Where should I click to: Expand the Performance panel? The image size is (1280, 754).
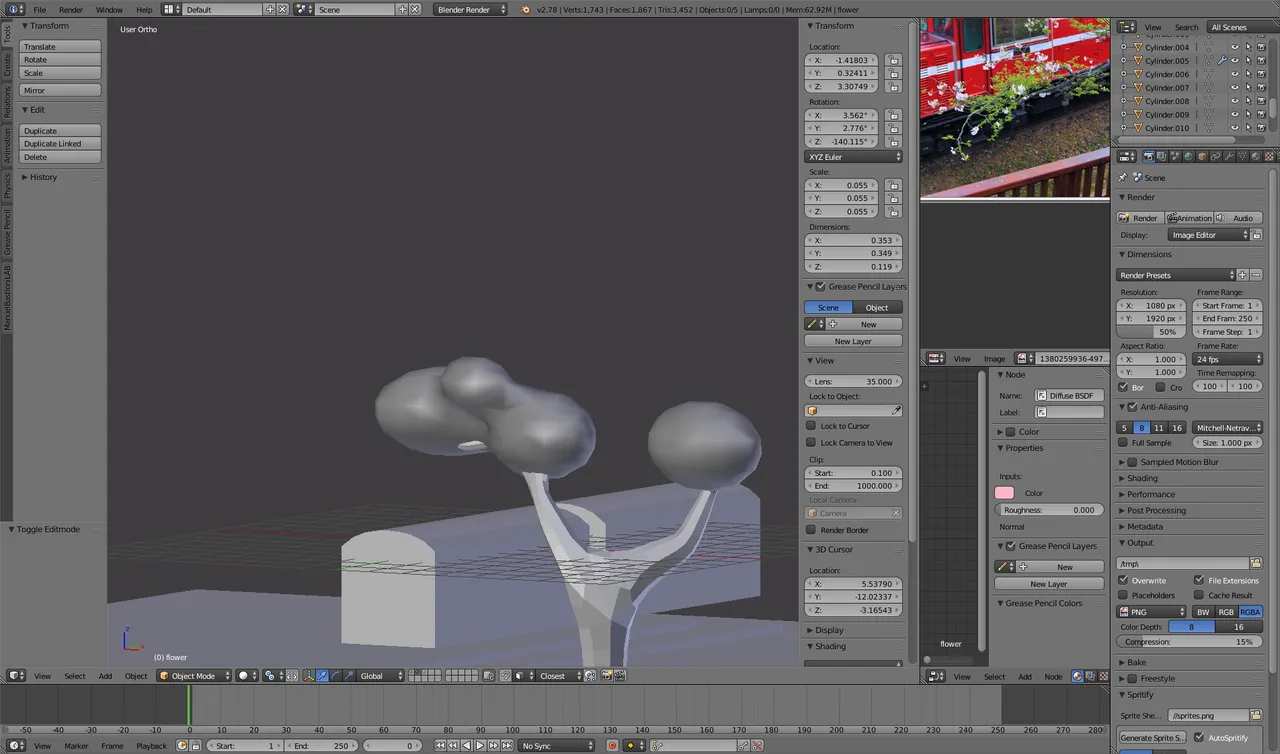tap(1151, 494)
